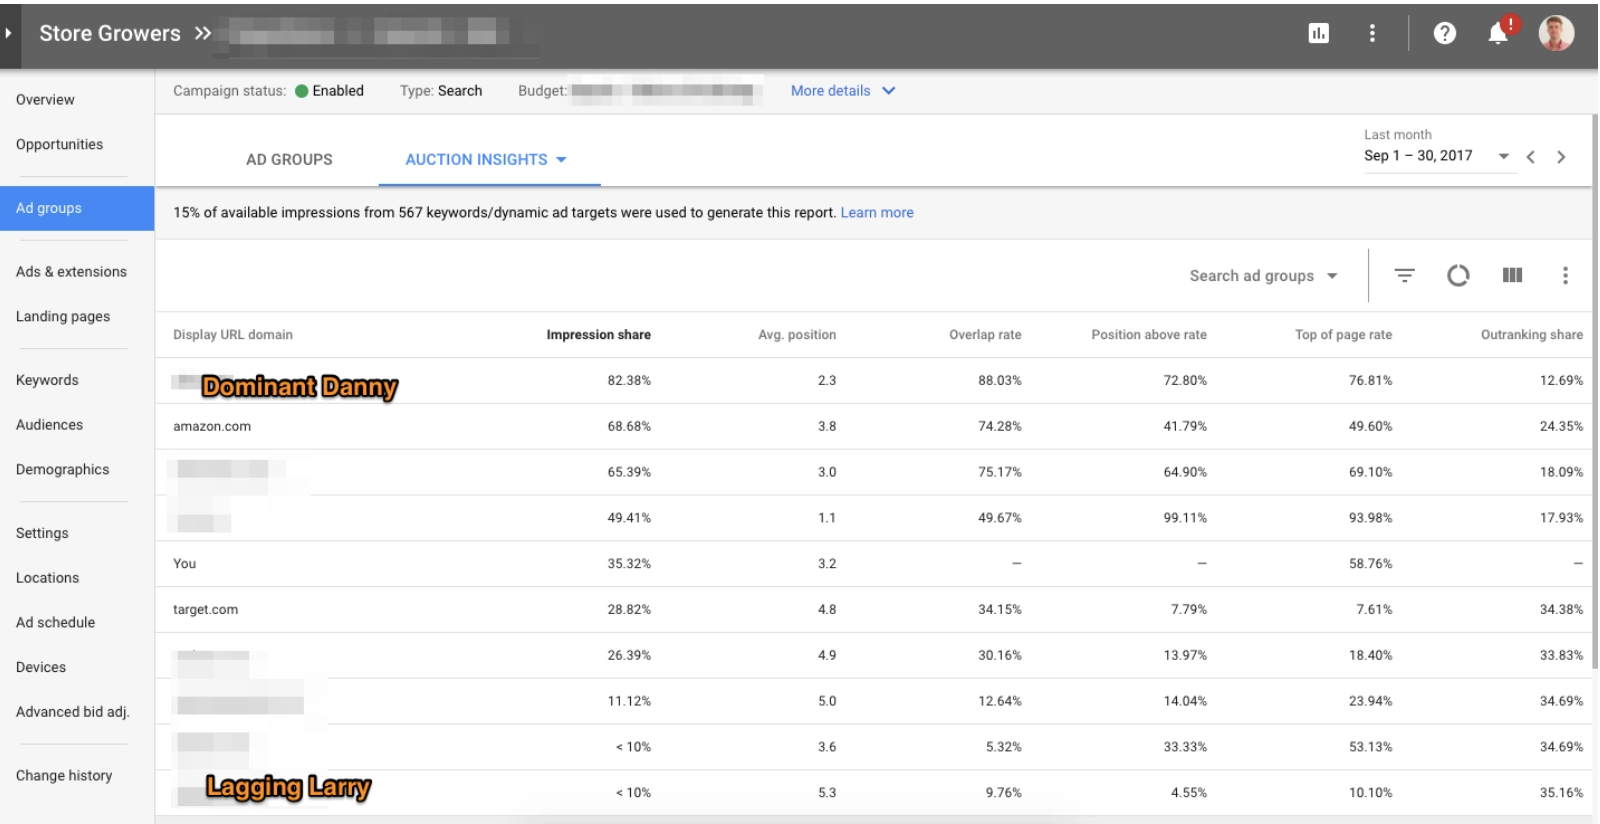Open the top bar three-dot menu

click(x=1372, y=33)
